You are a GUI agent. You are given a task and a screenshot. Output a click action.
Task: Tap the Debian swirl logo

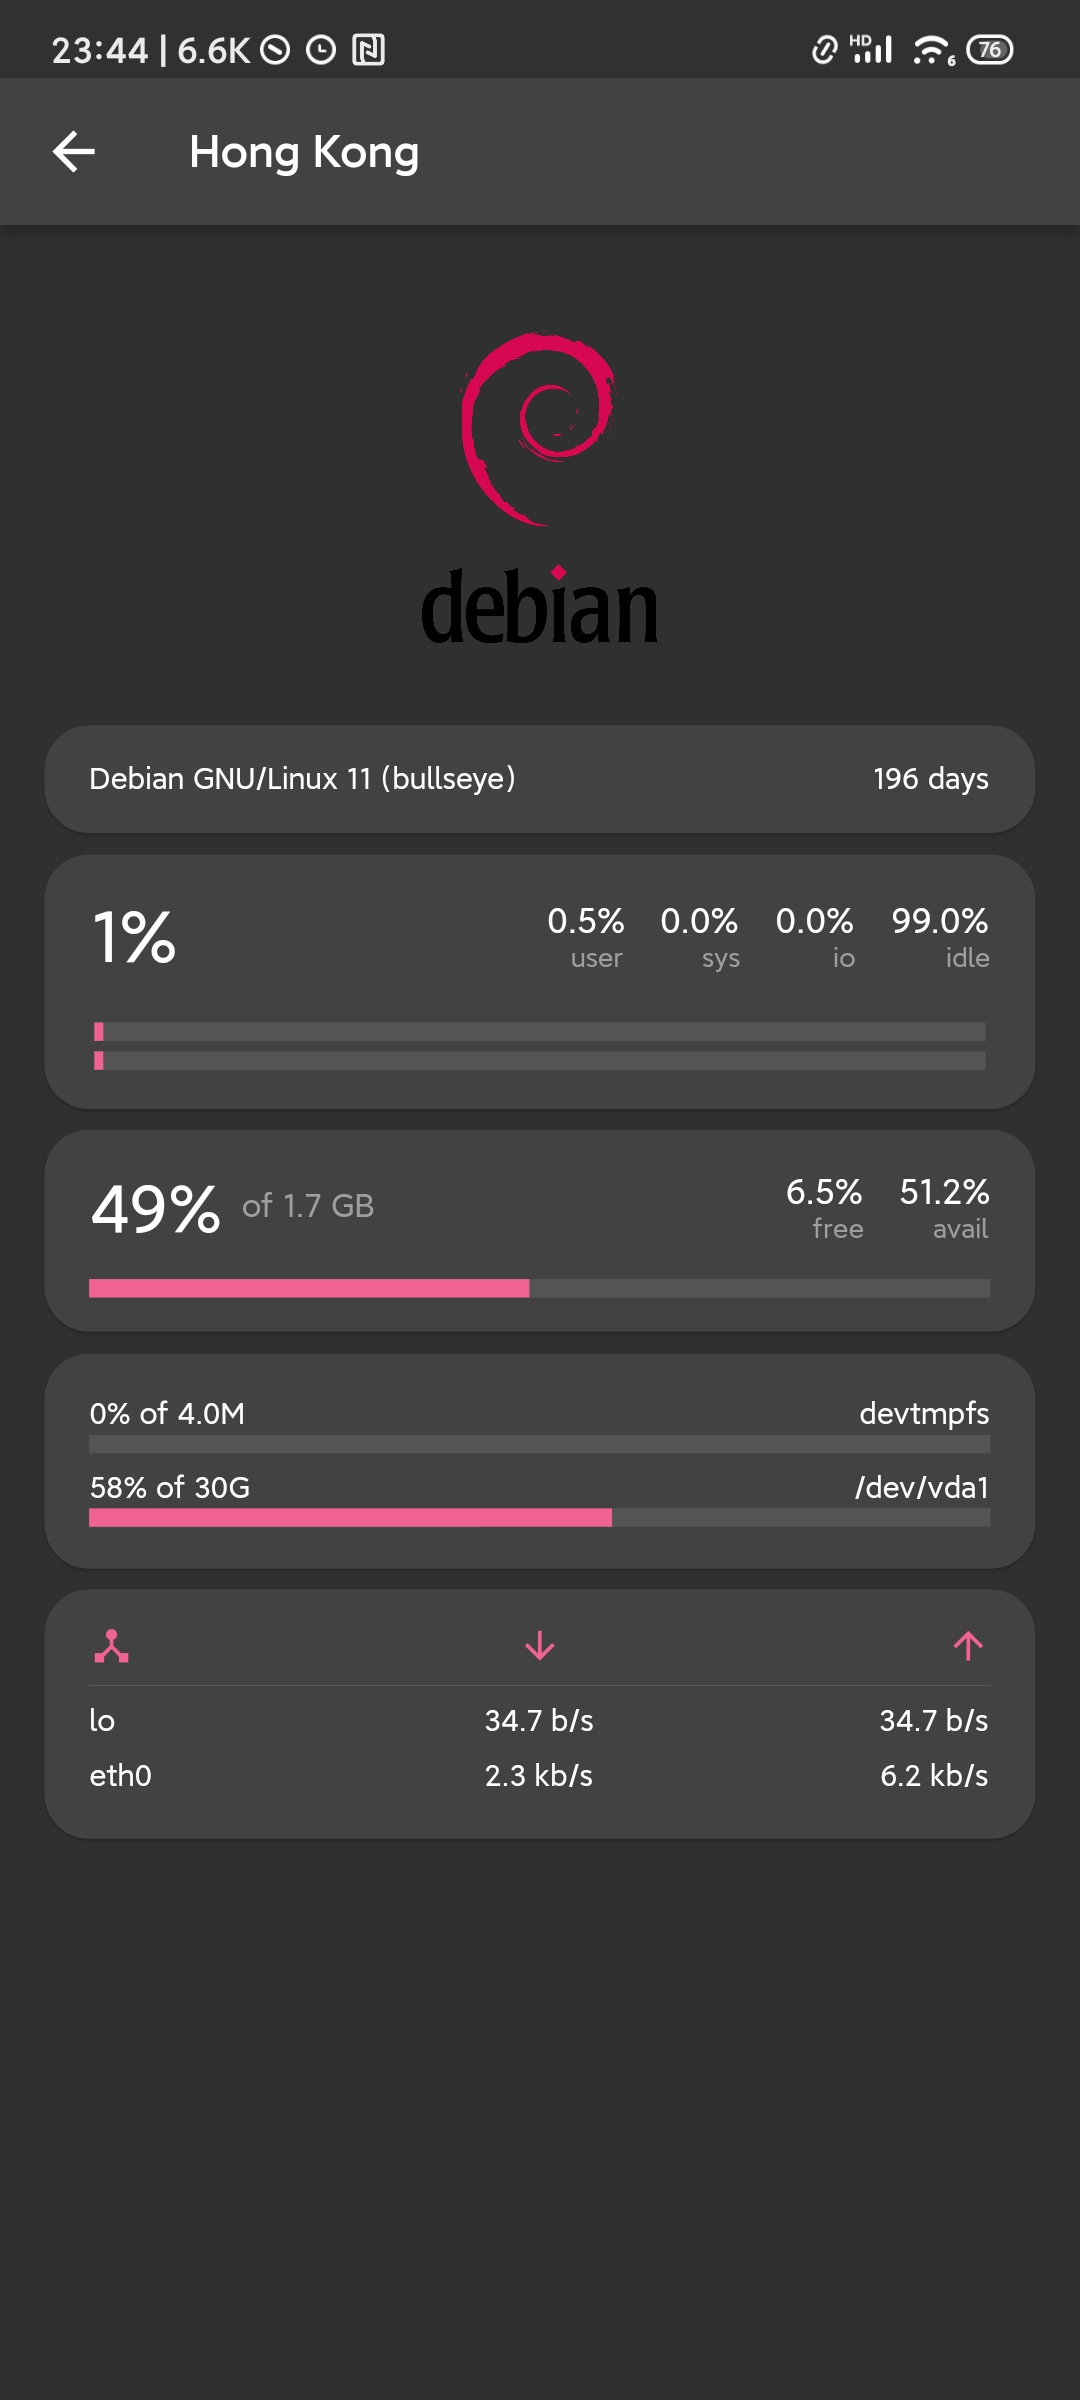point(539,430)
